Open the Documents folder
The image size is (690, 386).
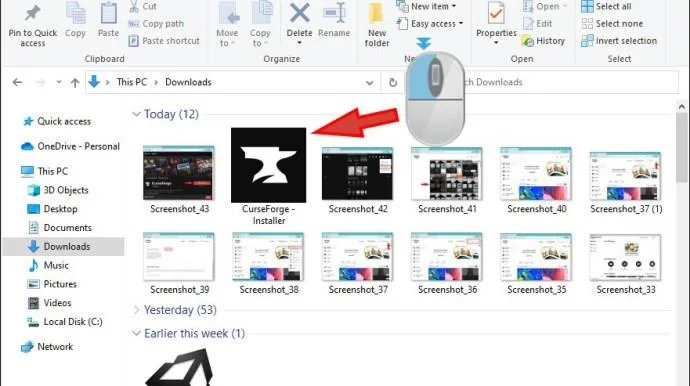pos(60,228)
